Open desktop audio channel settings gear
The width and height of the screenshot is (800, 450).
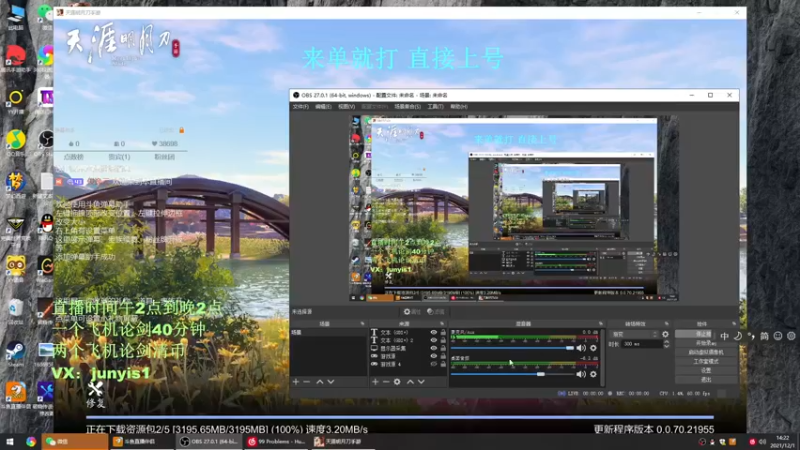pos(593,374)
